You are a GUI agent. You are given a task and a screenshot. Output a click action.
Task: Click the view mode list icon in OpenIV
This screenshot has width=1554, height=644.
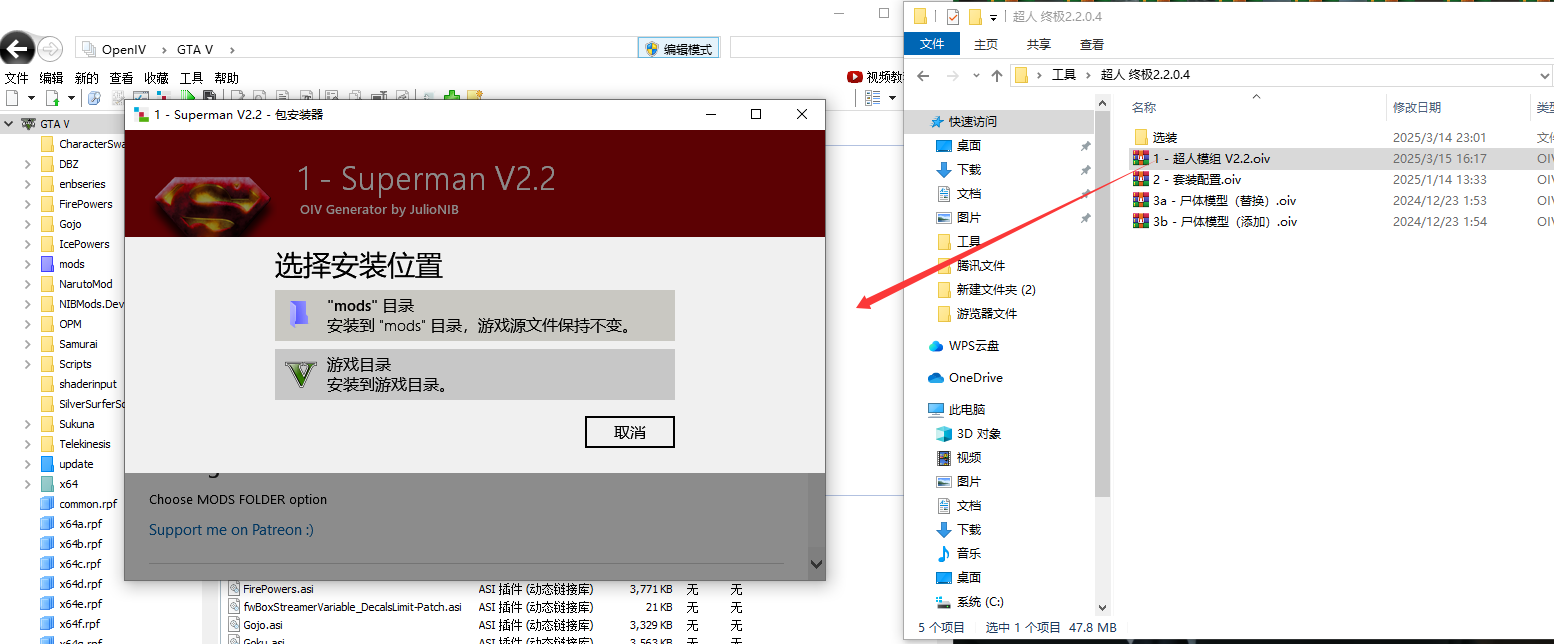click(872, 97)
